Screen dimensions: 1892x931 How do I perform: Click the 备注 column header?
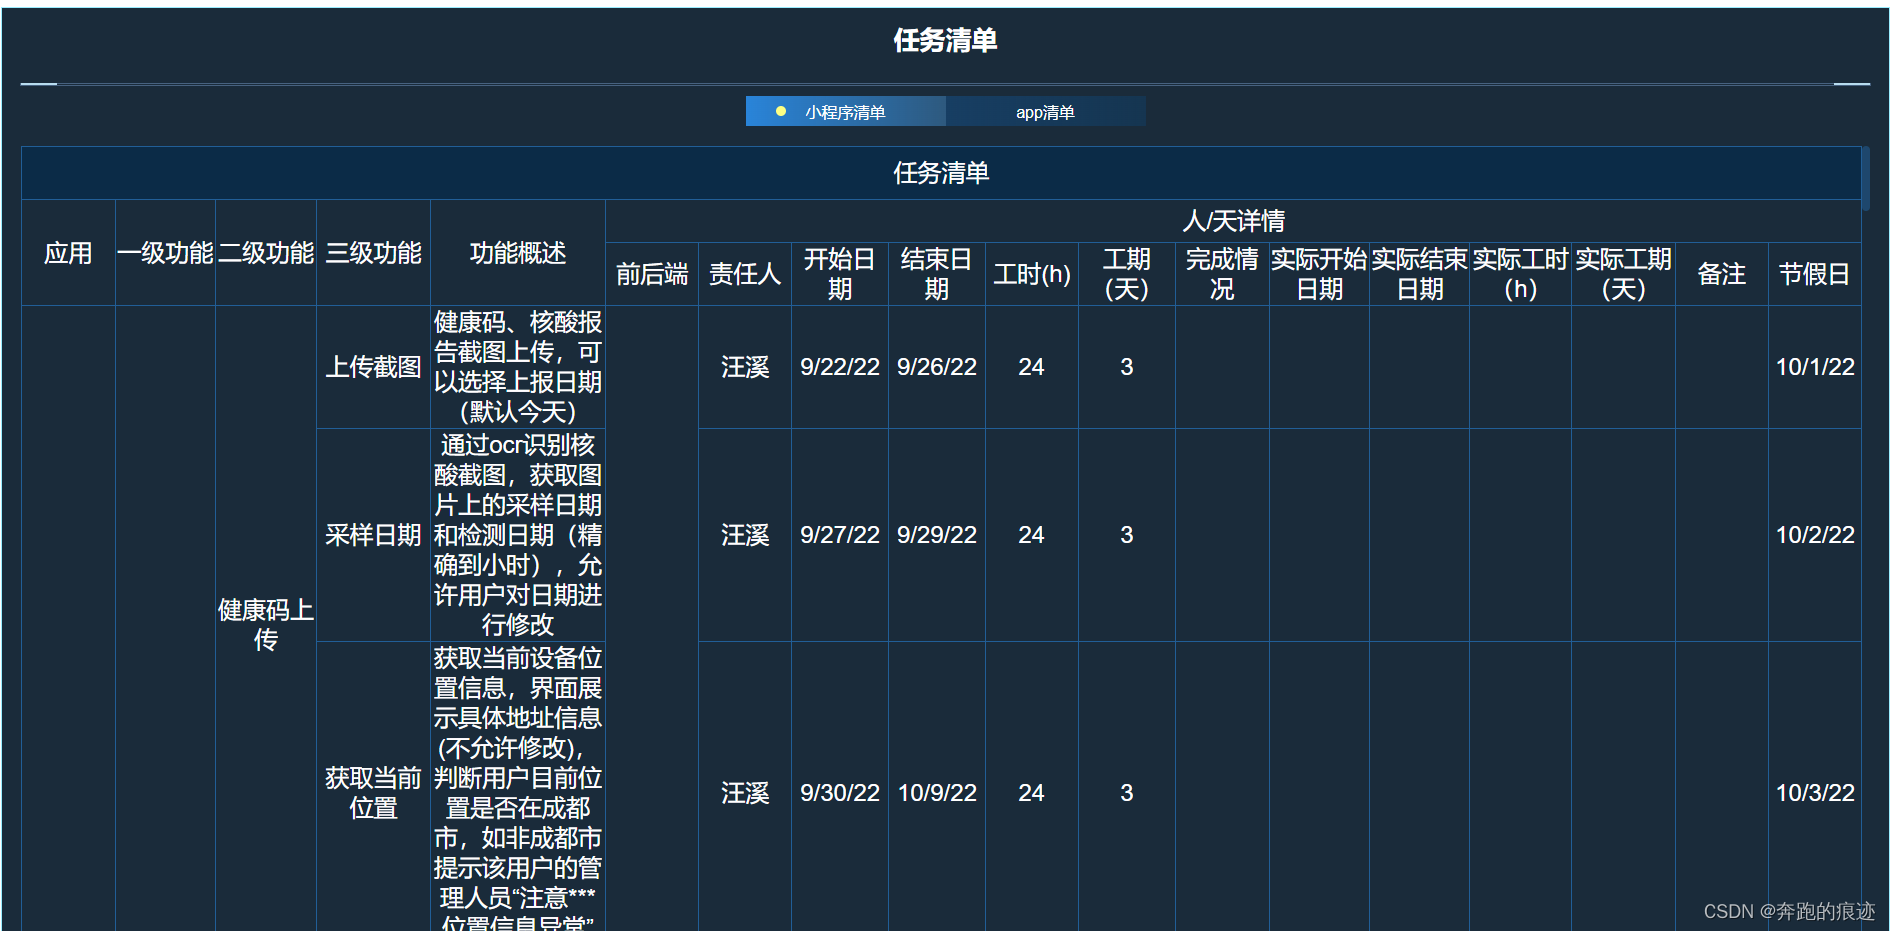pyautogui.click(x=1722, y=274)
